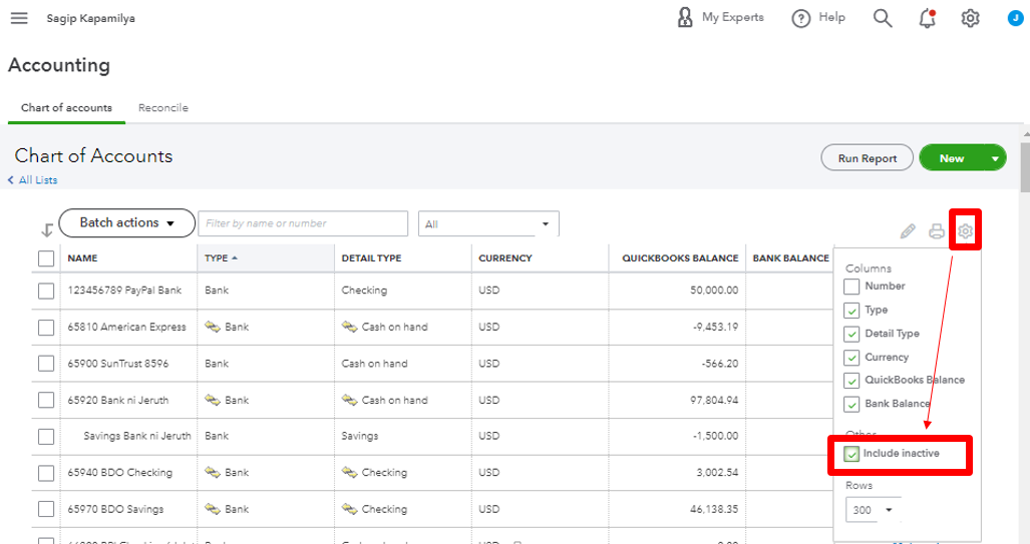
Task: Click the Run Report button
Action: pos(867,158)
